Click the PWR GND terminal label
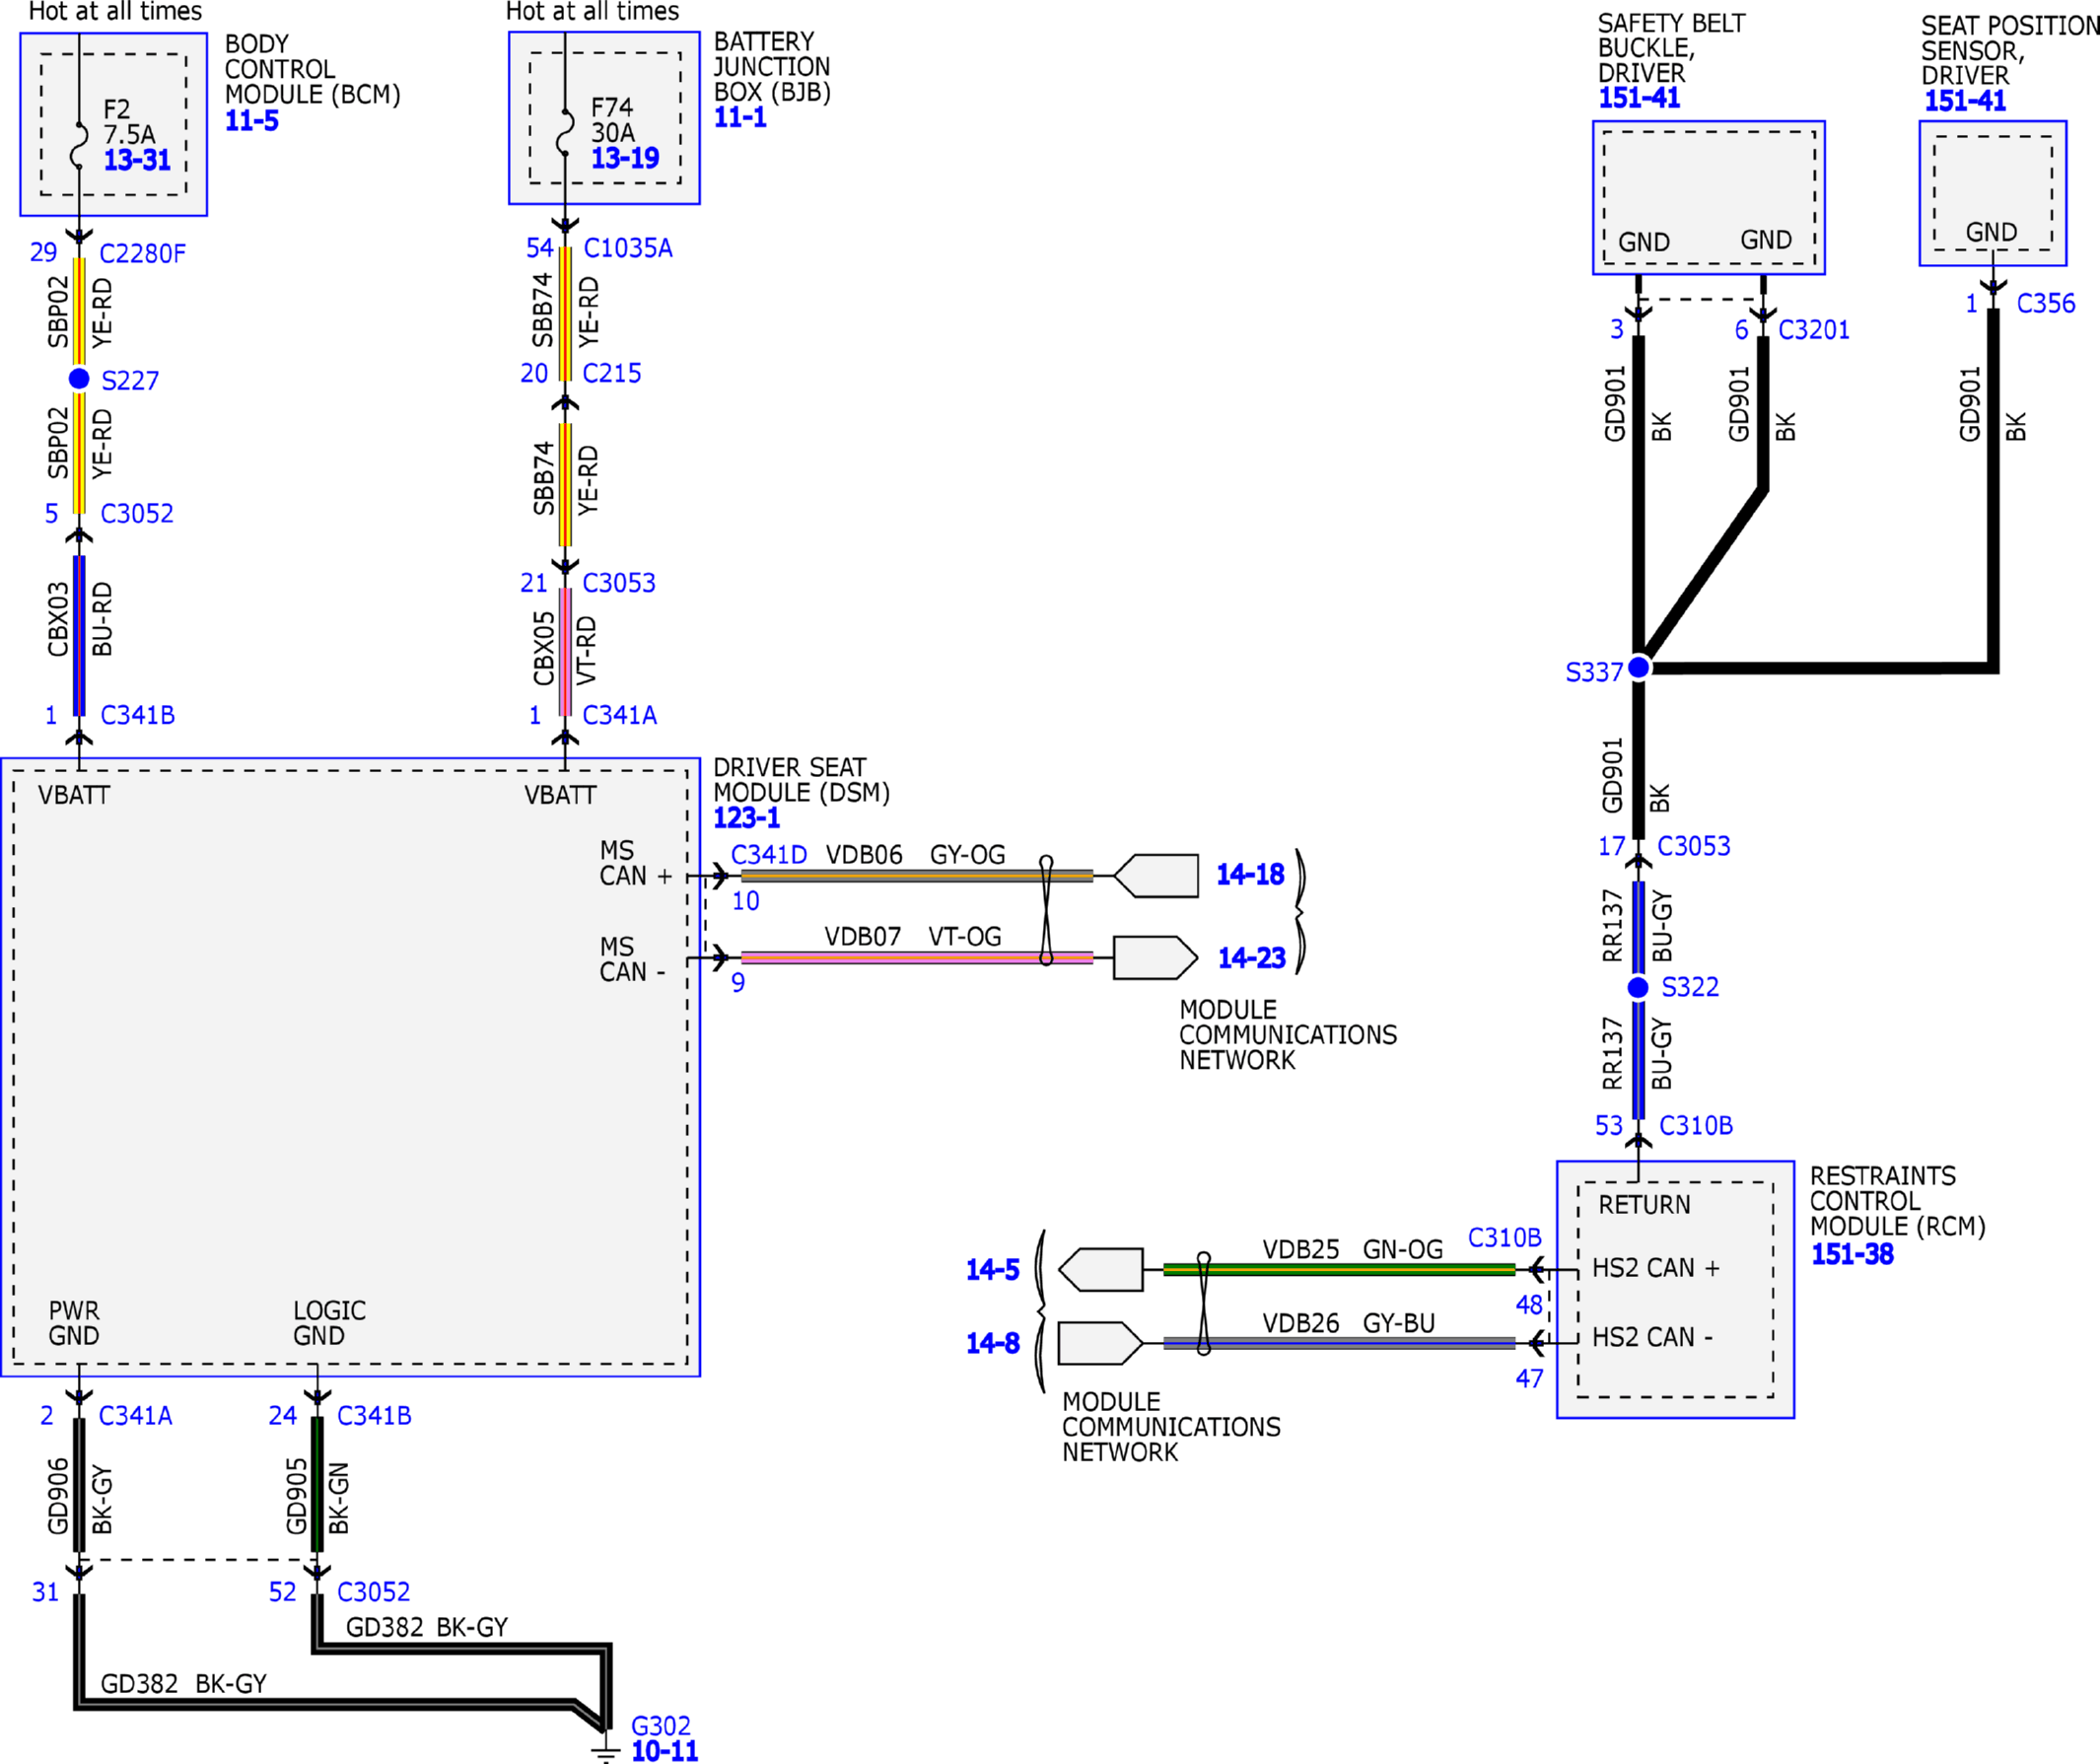 tap(74, 1324)
